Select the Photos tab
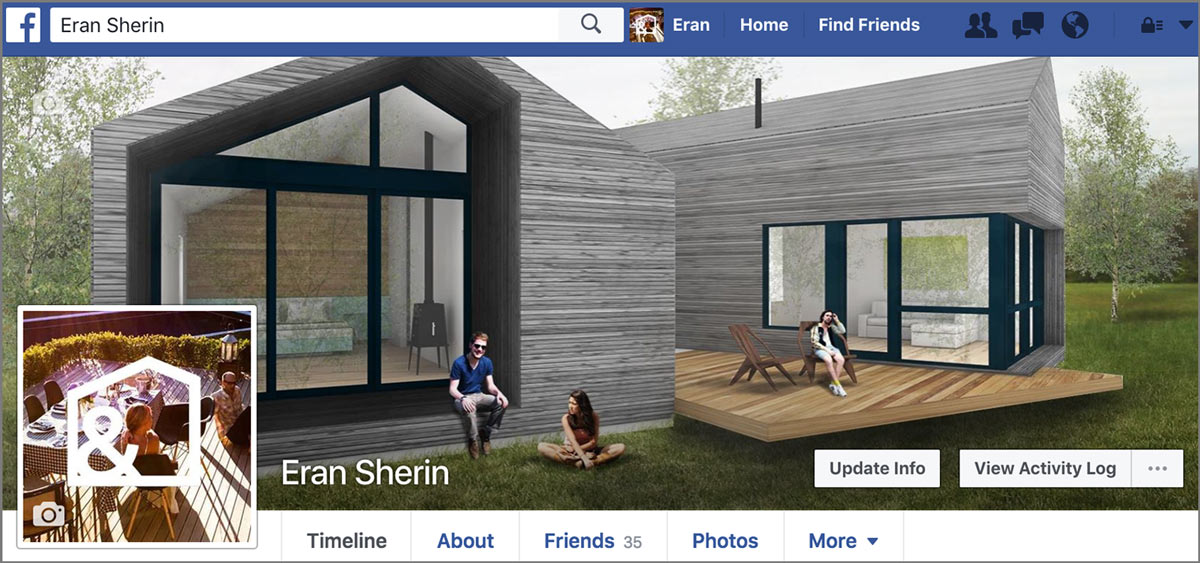The height and width of the screenshot is (563, 1200). pos(725,541)
